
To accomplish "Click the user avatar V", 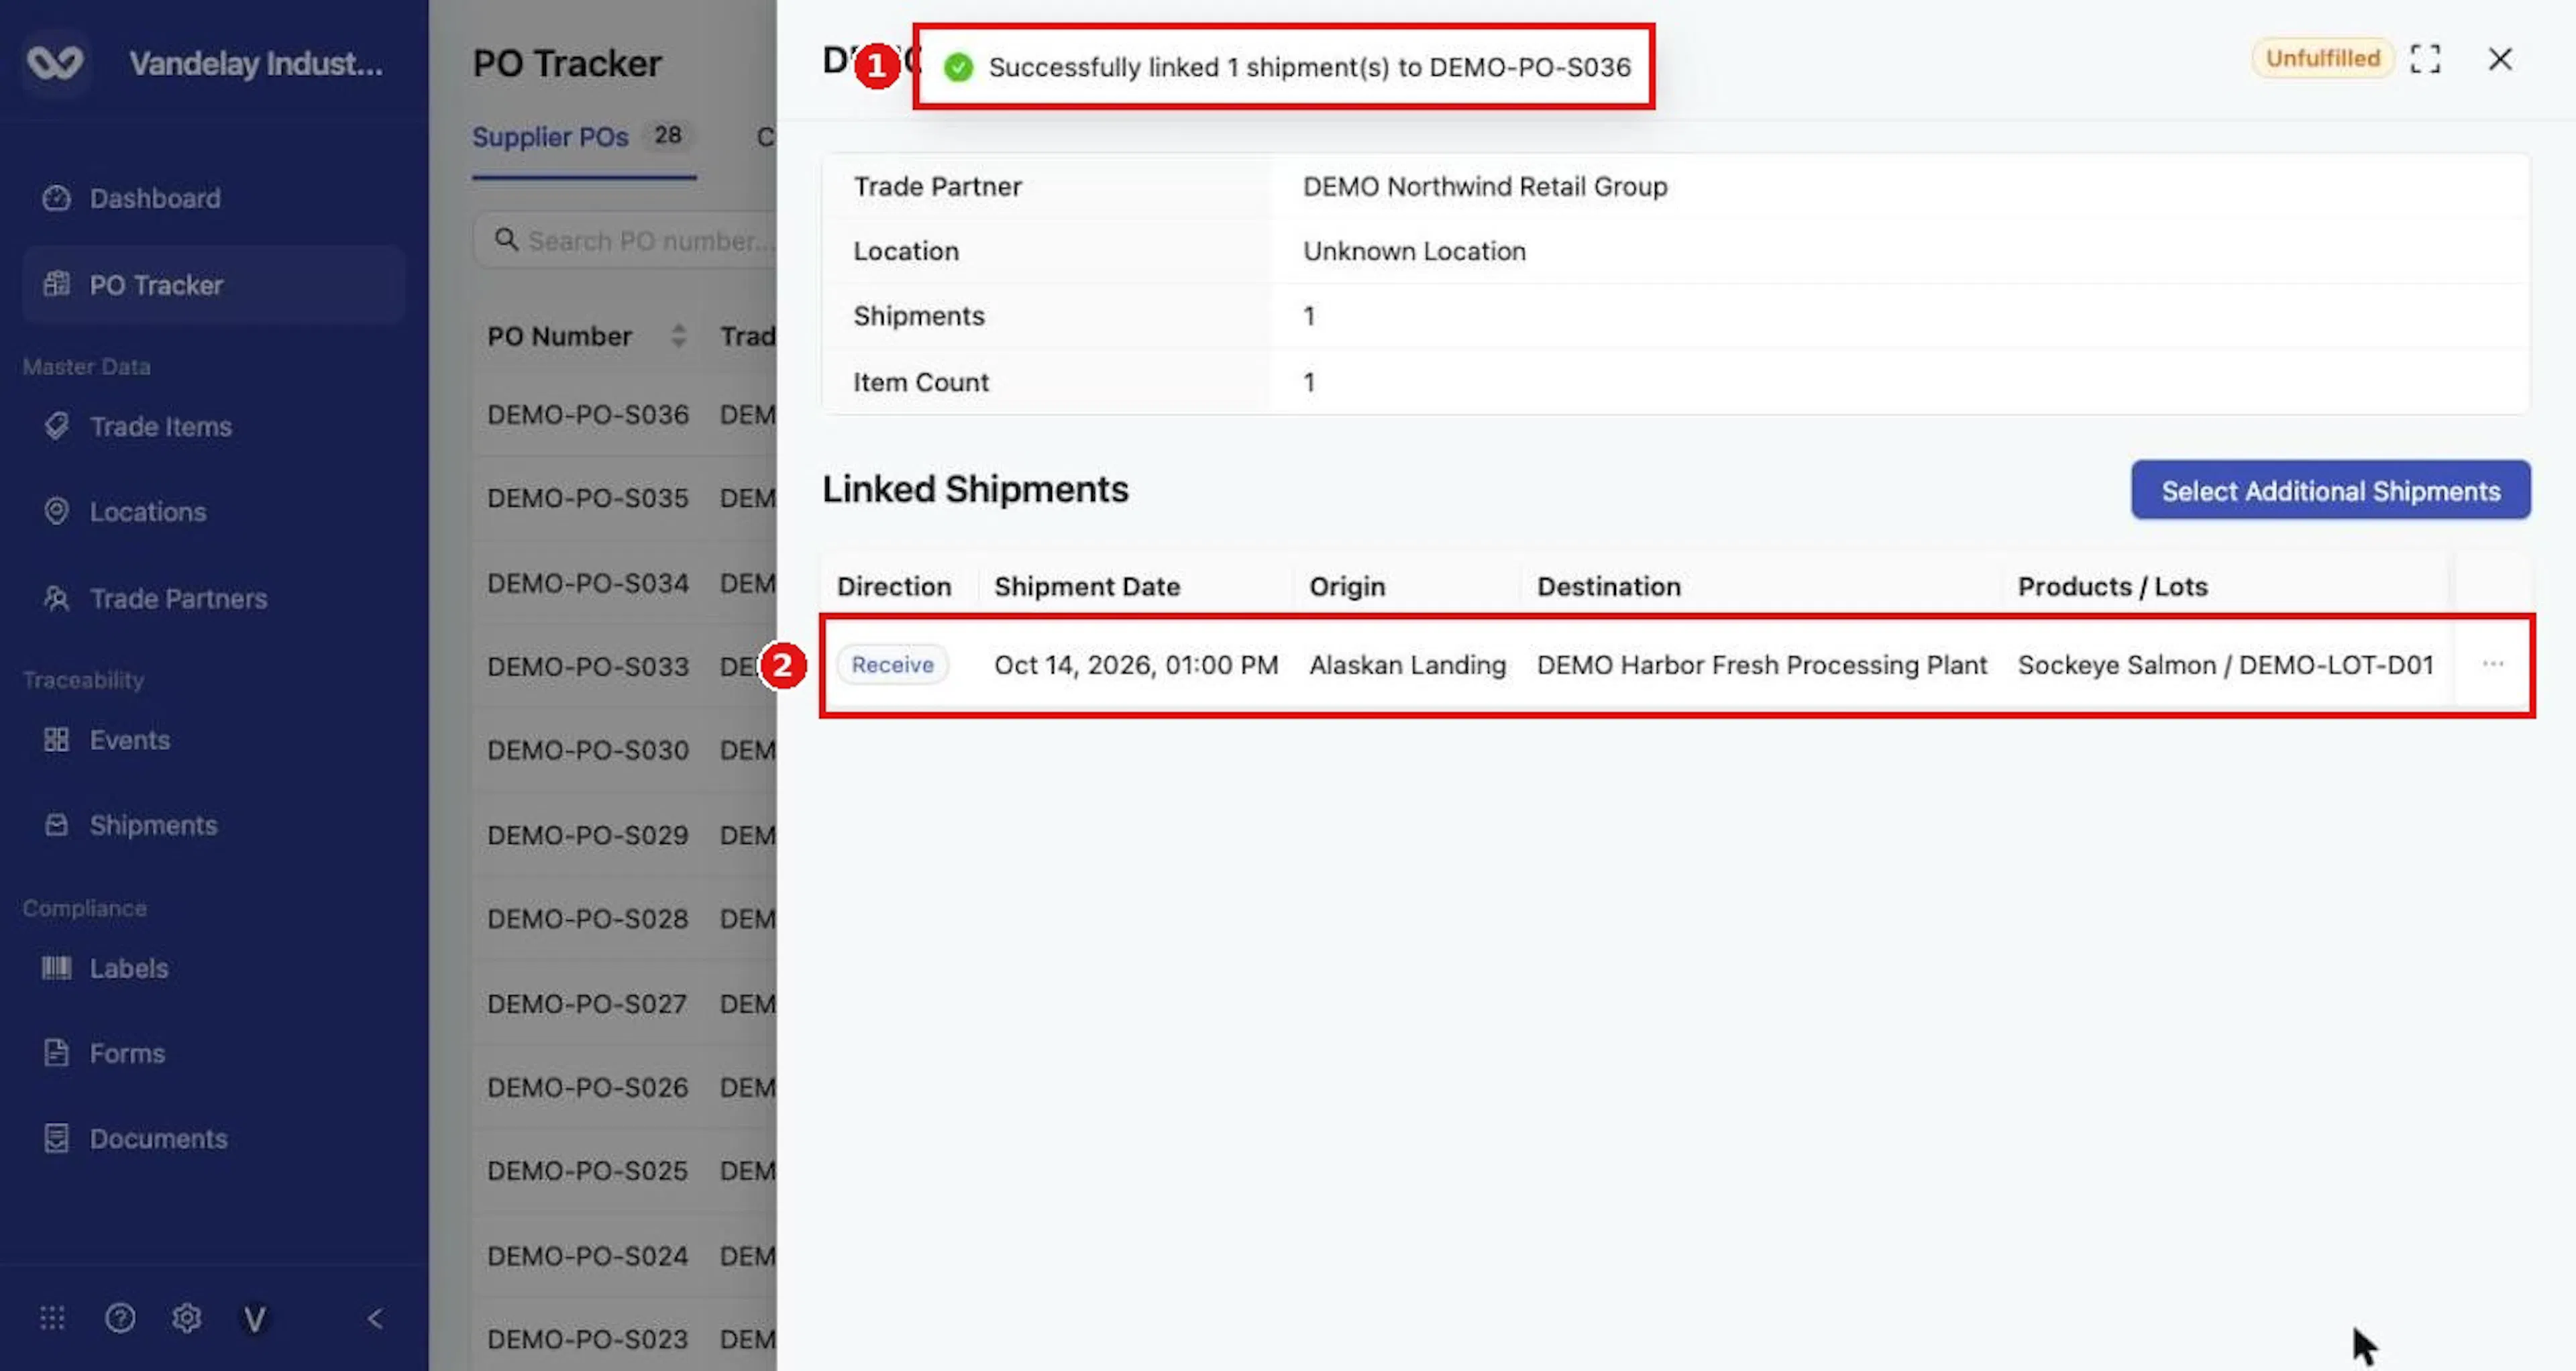I will [255, 1319].
